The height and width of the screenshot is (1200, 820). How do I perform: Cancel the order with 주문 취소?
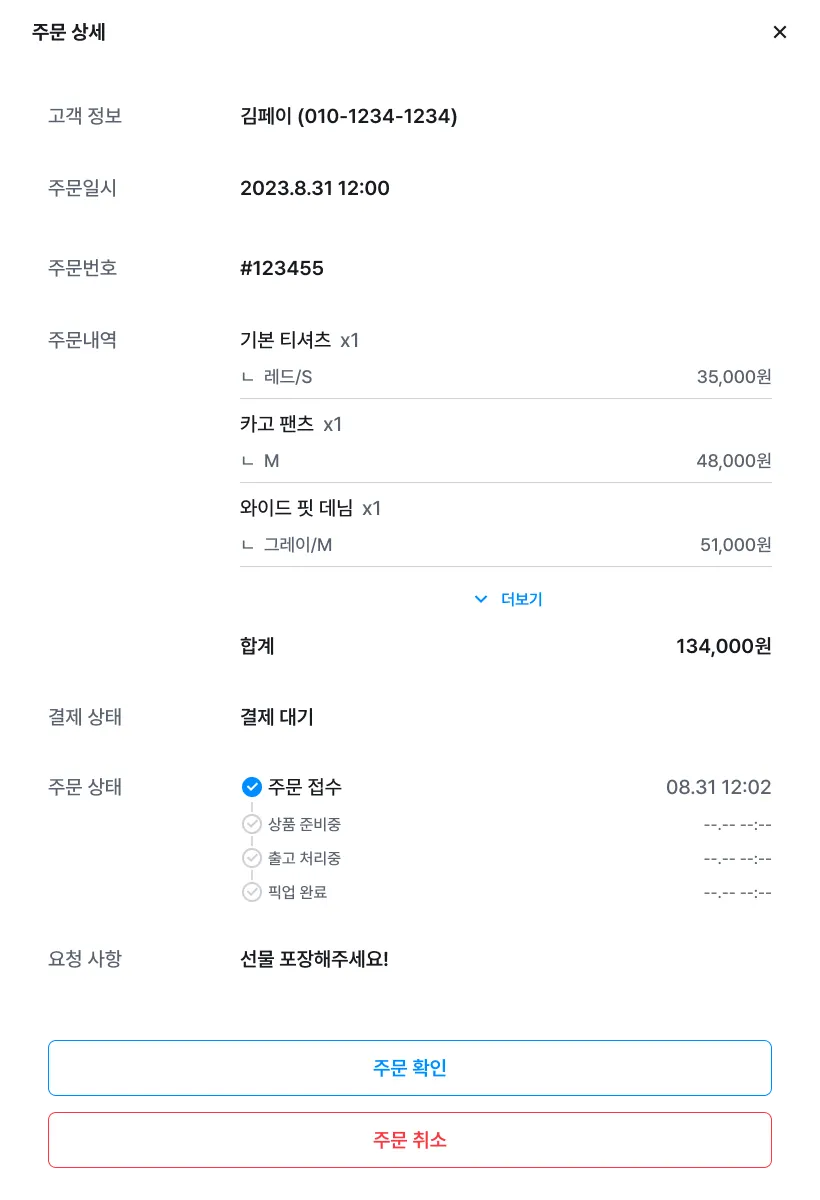coord(410,1140)
